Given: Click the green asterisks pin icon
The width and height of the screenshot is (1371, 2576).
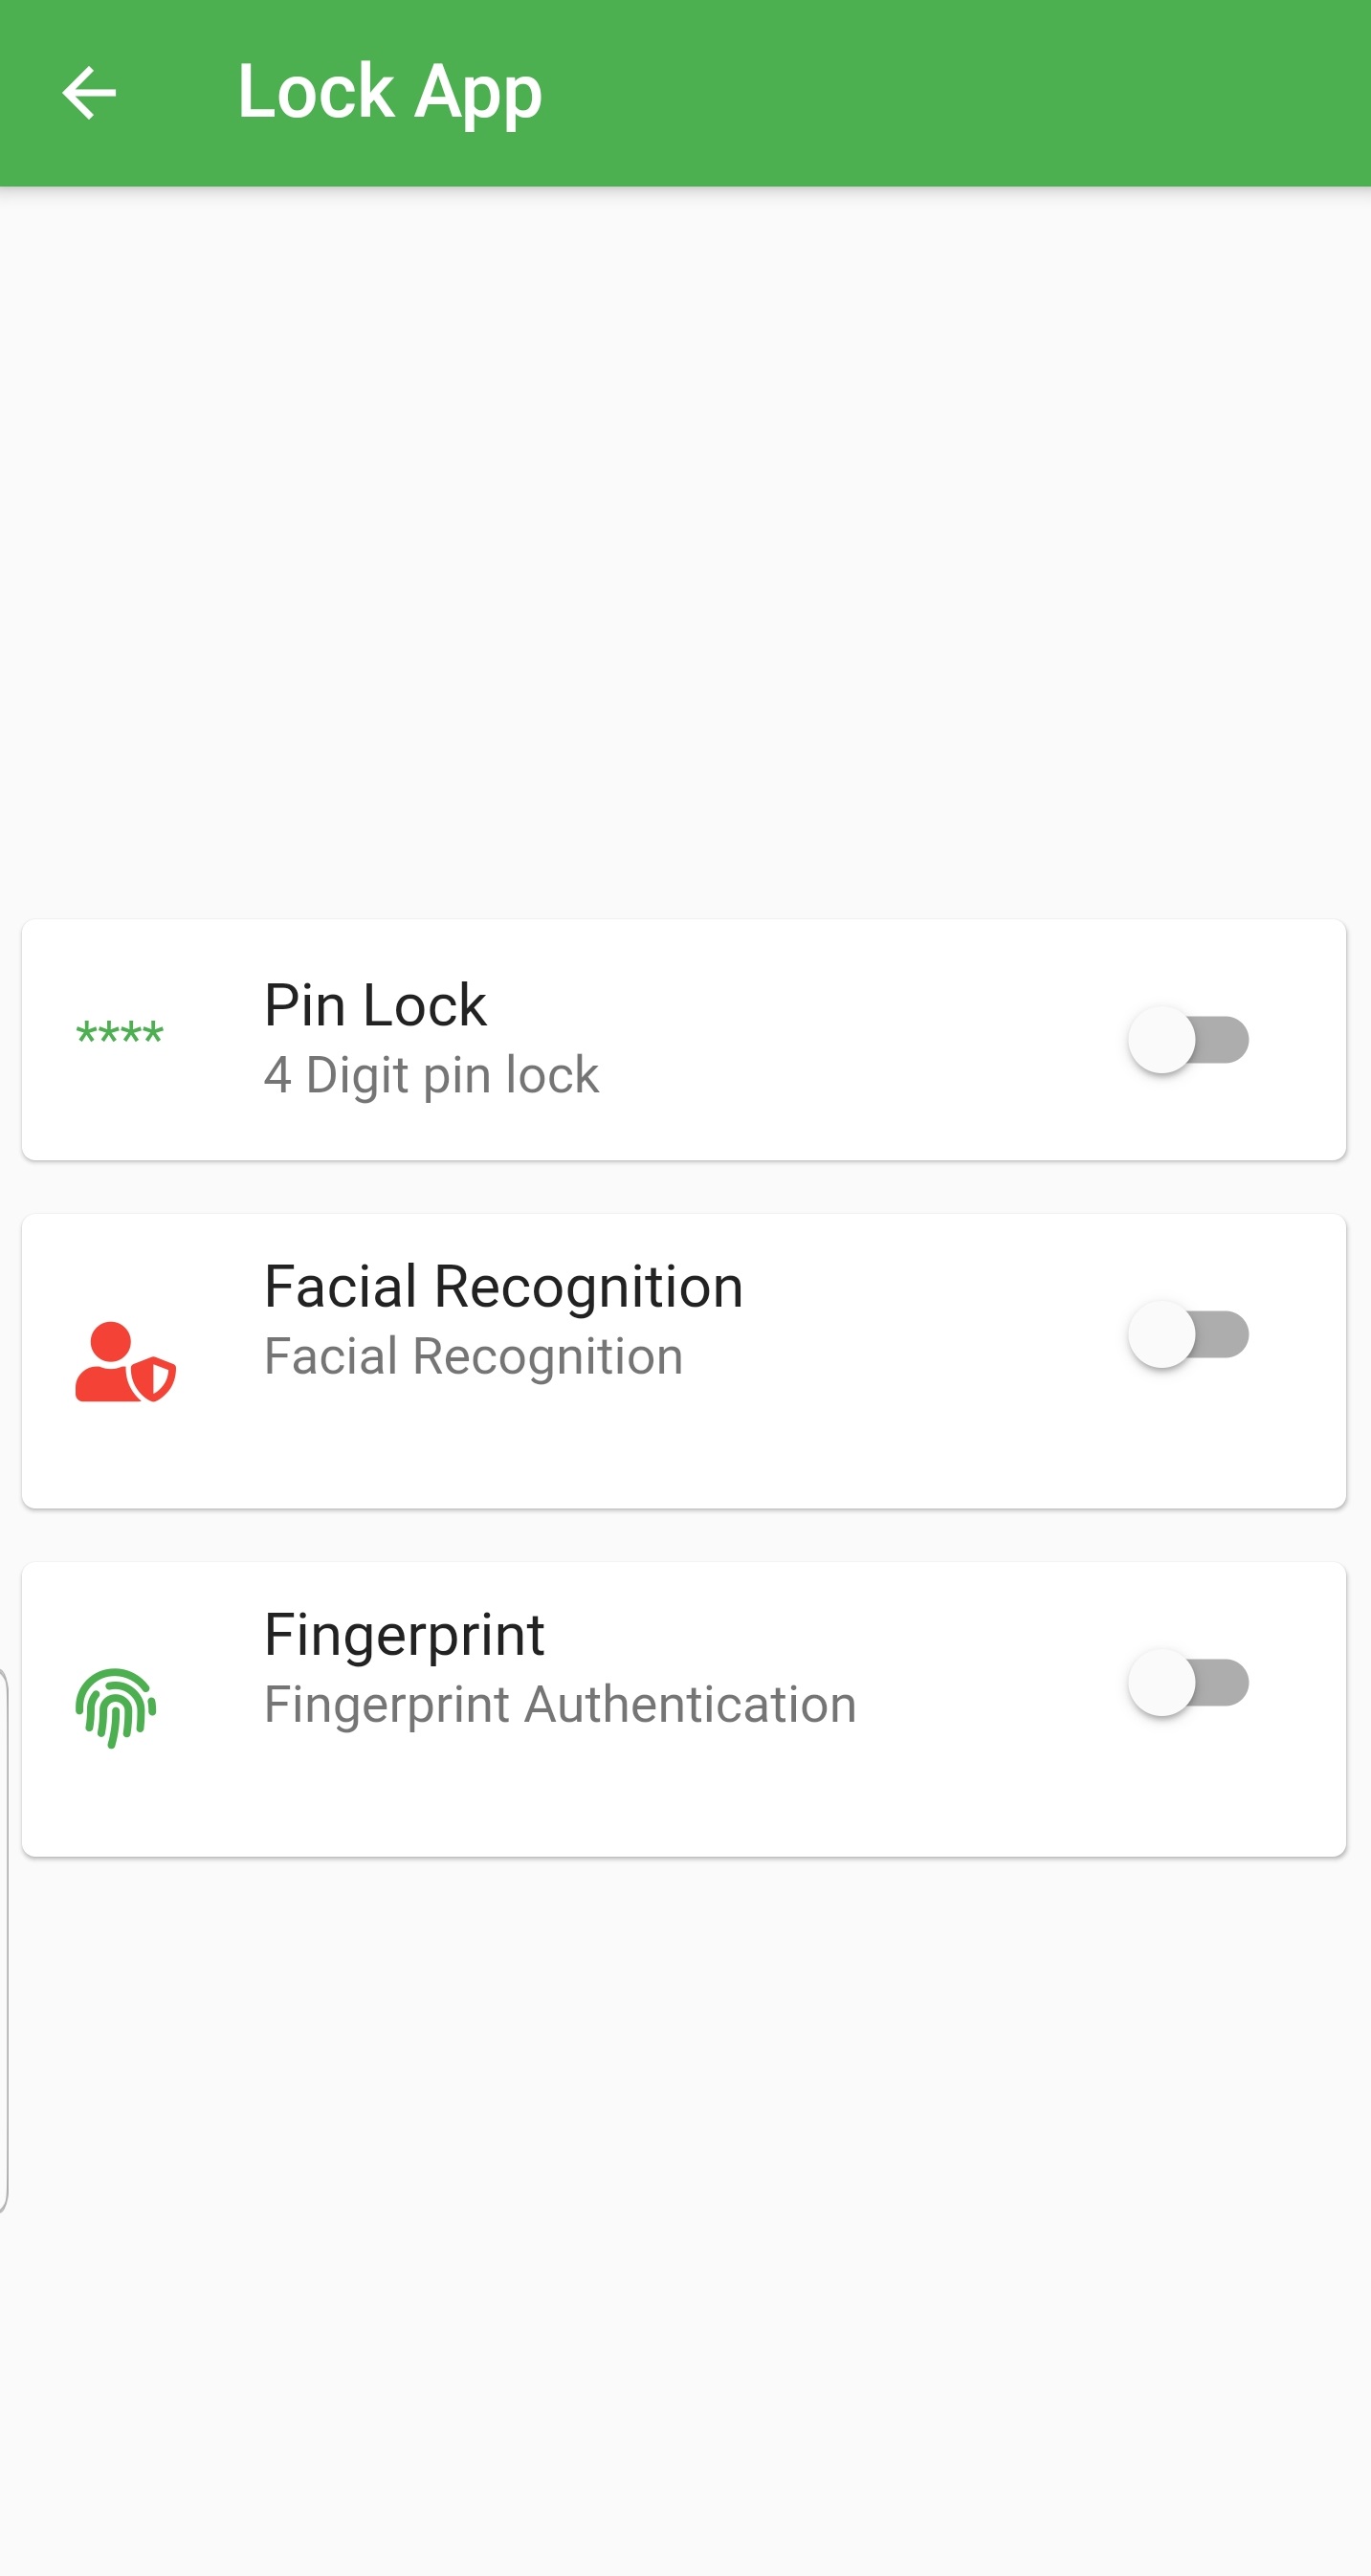Looking at the screenshot, I should pyautogui.click(x=120, y=1034).
